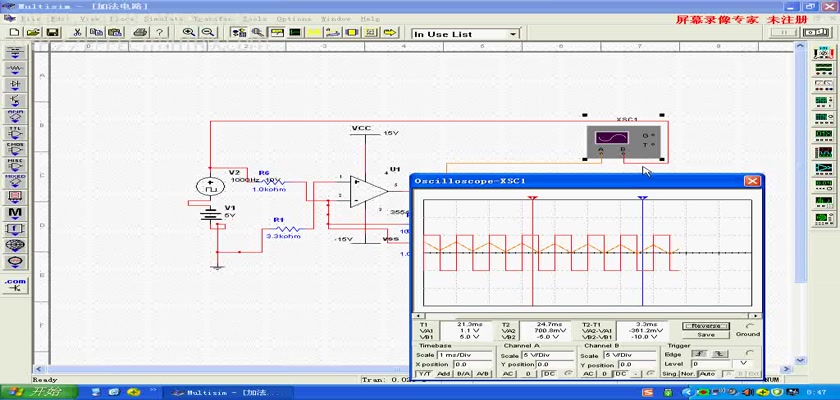Image resolution: width=840 pixels, height=400 pixels.
Task: Select A/B timebase display mode
Action: pos(482,373)
